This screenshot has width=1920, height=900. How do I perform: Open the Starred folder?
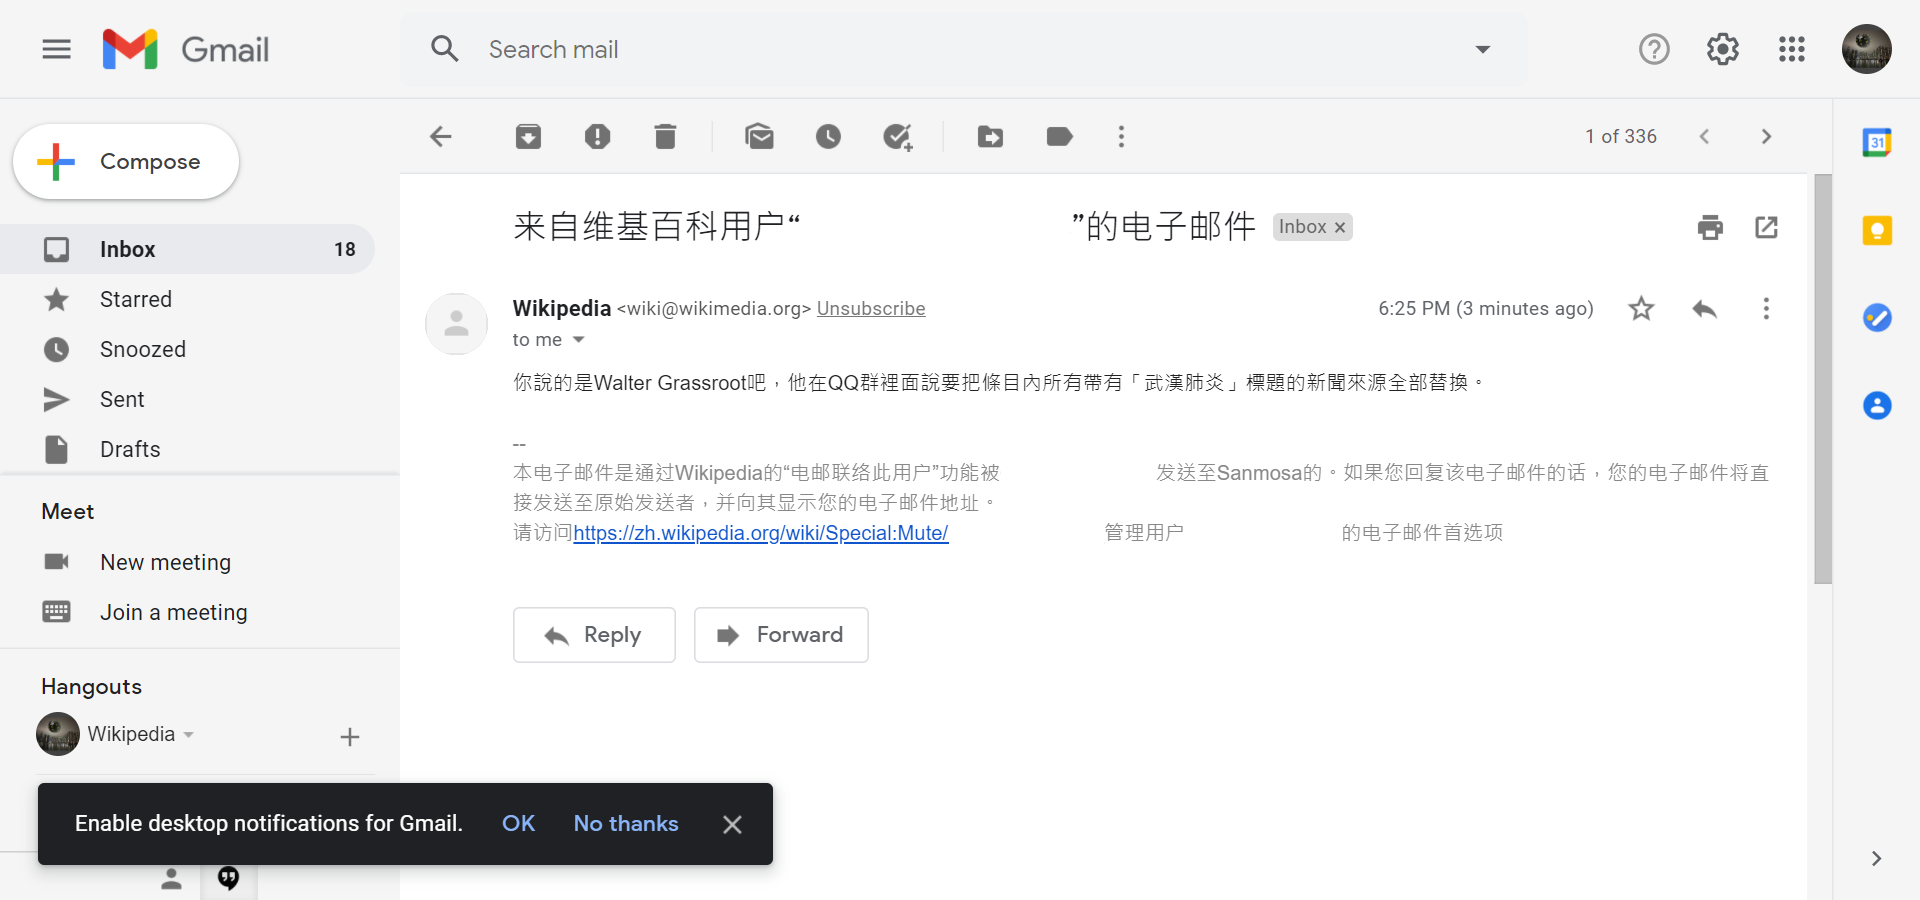pos(187,299)
